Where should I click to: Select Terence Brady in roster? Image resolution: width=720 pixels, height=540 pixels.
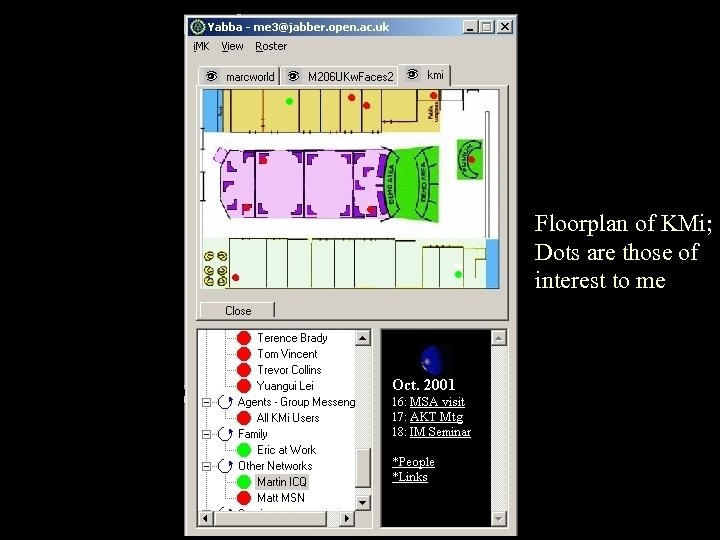click(292, 338)
